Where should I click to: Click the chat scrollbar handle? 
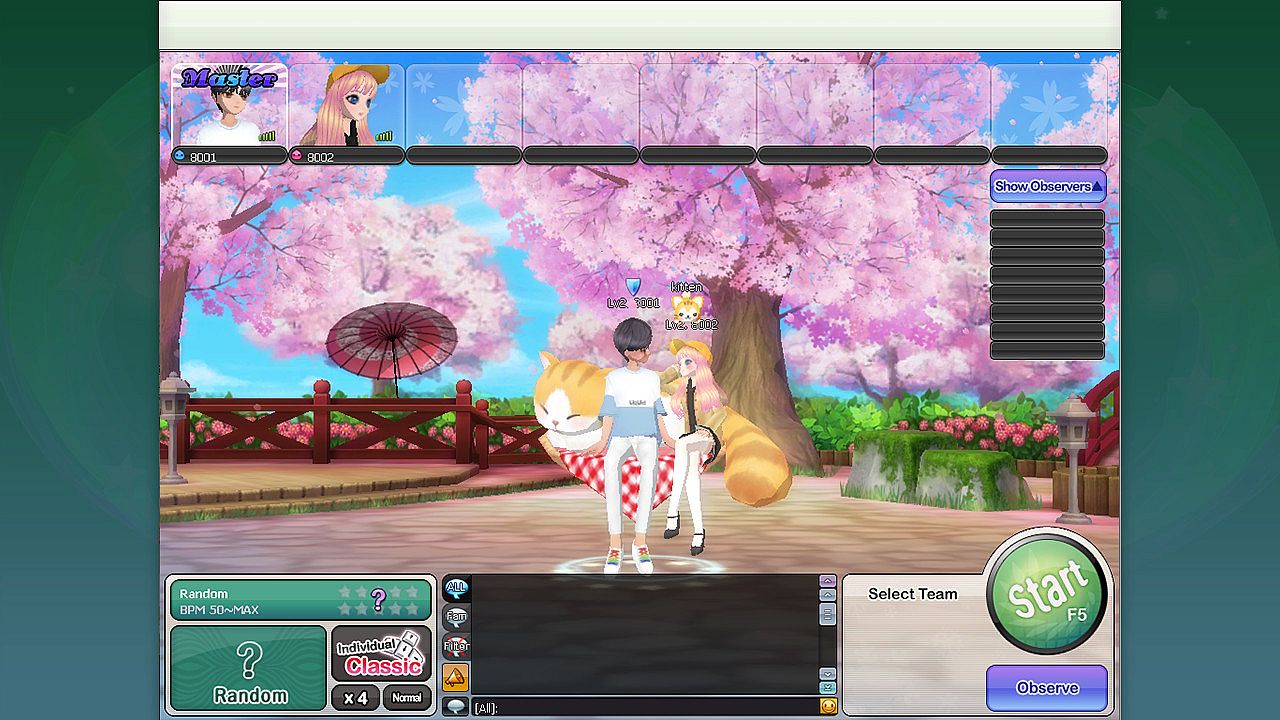pyautogui.click(x=827, y=613)
